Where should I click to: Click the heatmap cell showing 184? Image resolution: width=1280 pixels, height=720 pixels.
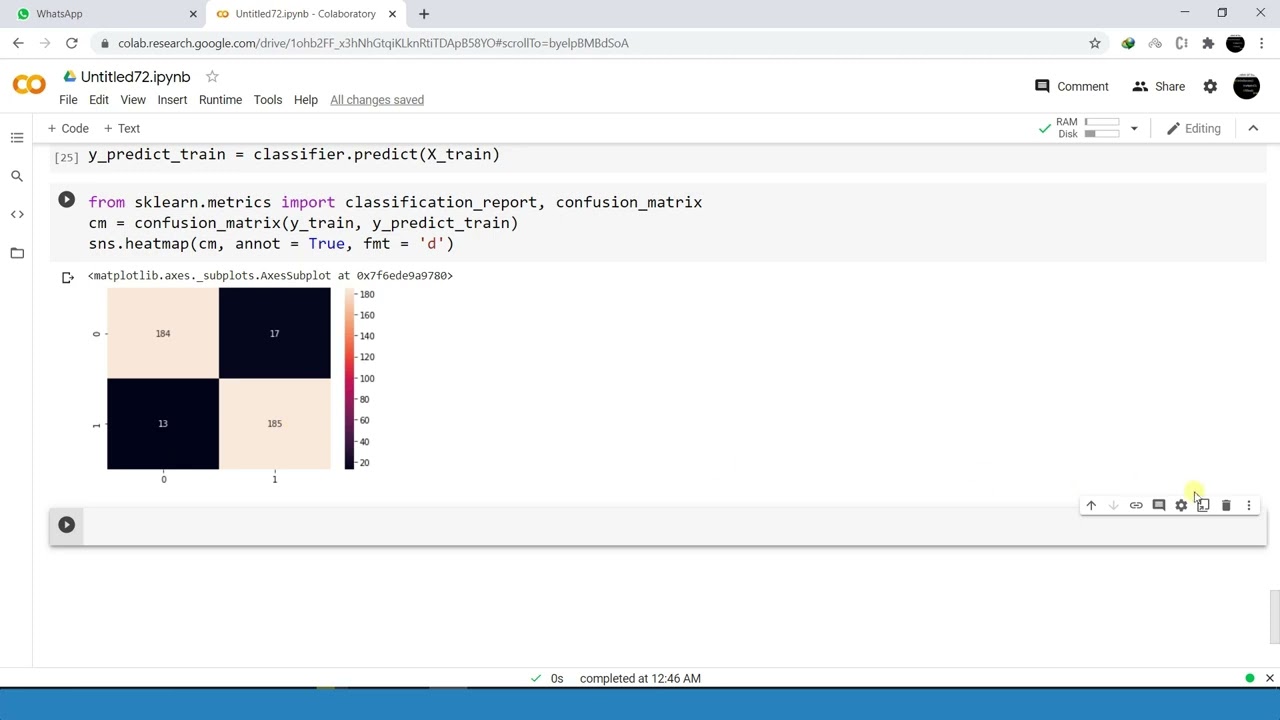(163, 333)
